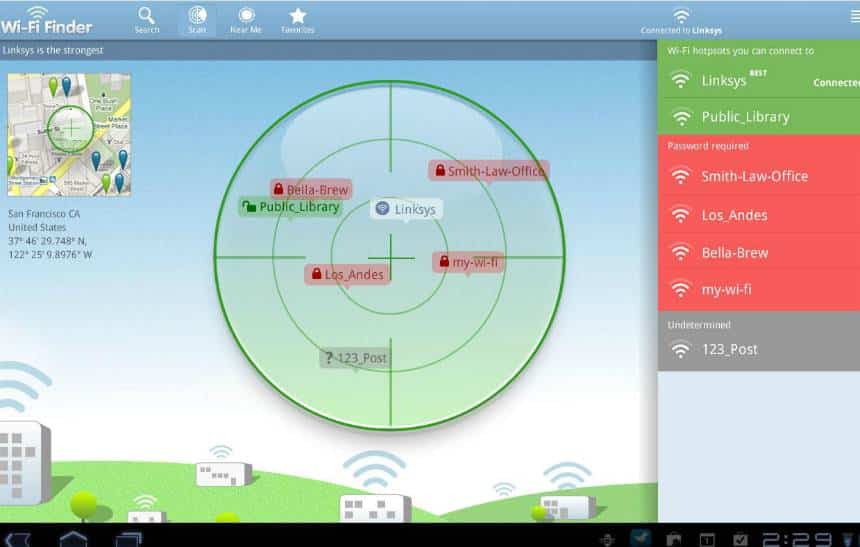This screenshot has width=860, height=547.
Task: Open the Search tab
Action: 146,20
